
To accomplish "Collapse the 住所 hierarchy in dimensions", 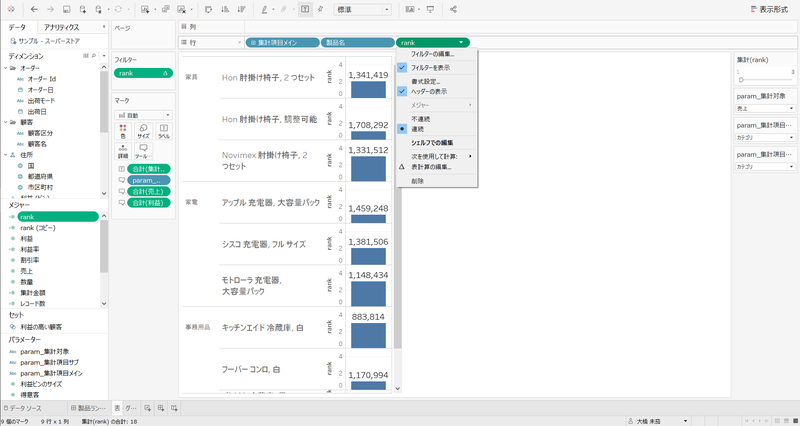I will tap(5, 155).
